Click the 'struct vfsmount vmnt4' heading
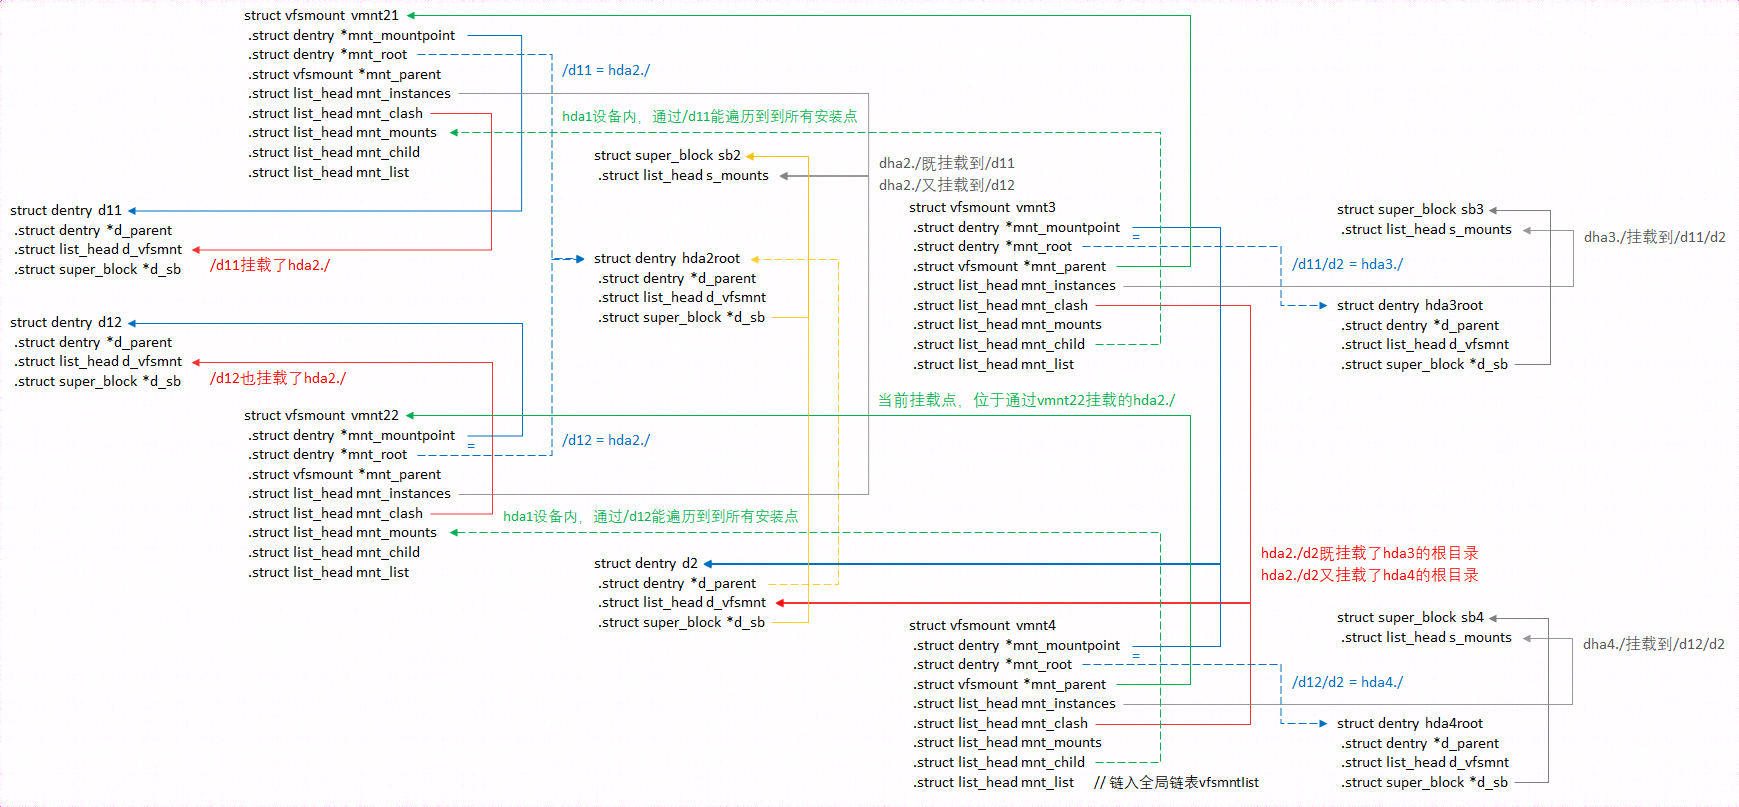The image size is (1739, 807). [x=982, y=625]
